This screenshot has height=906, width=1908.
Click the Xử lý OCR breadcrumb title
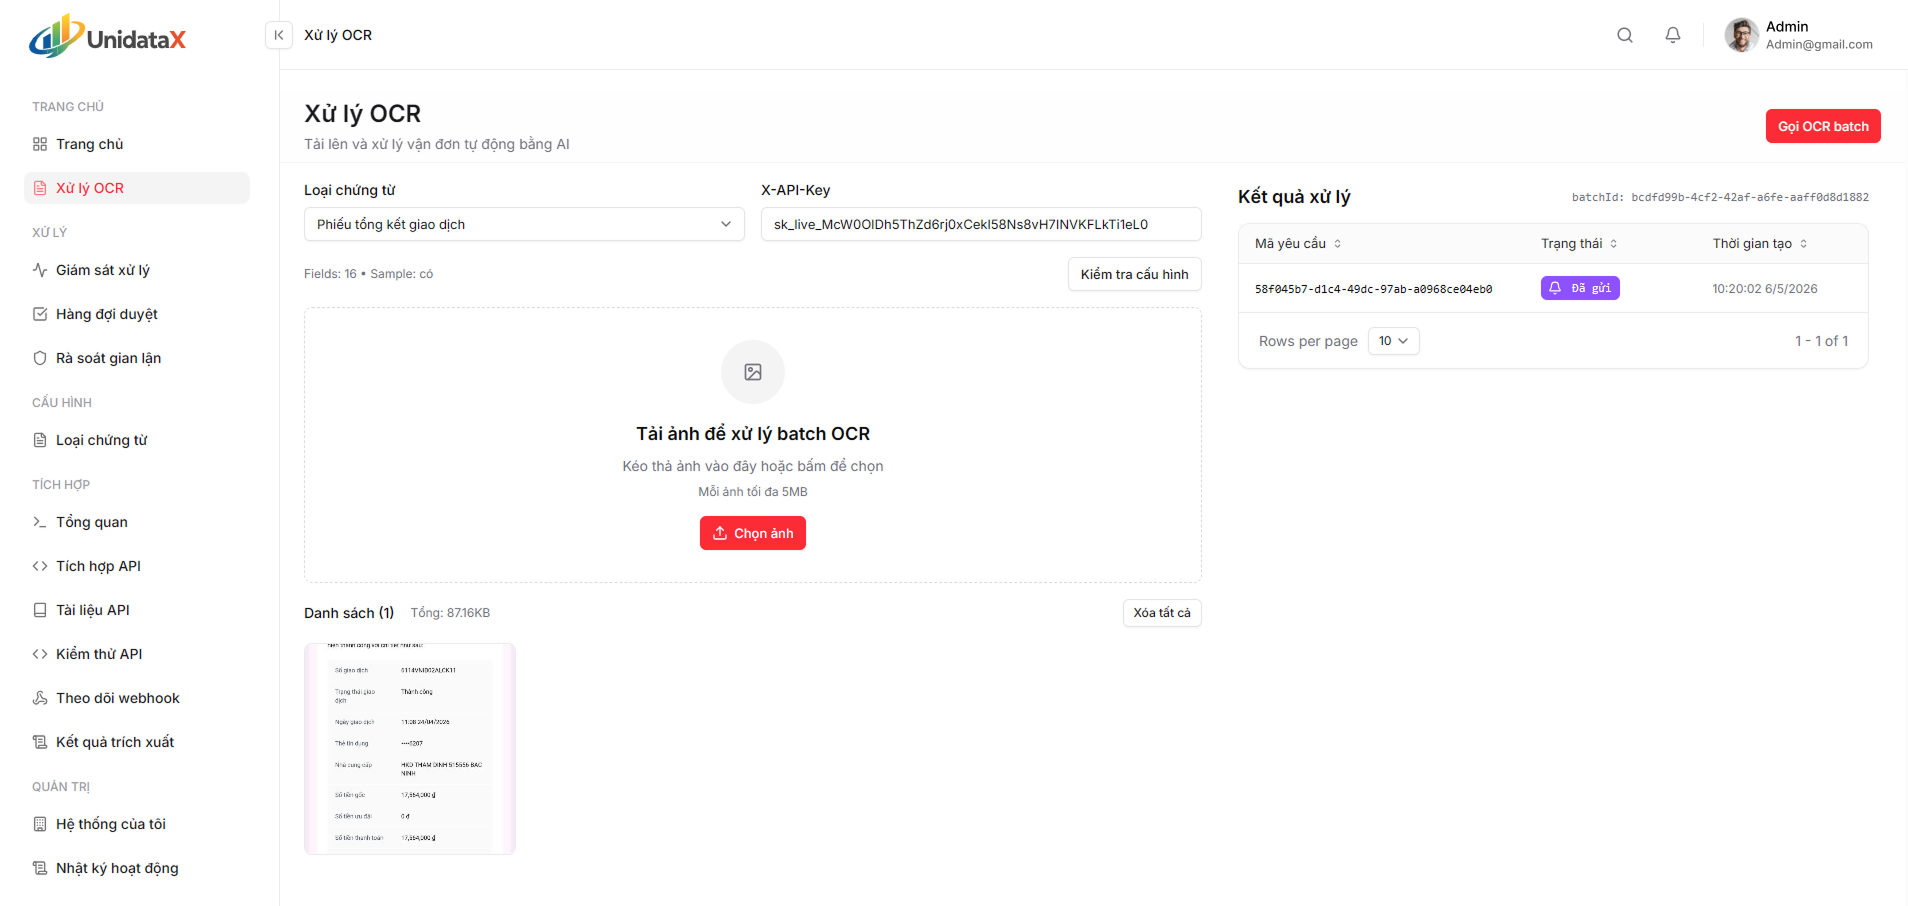click(x=338, y=35)
